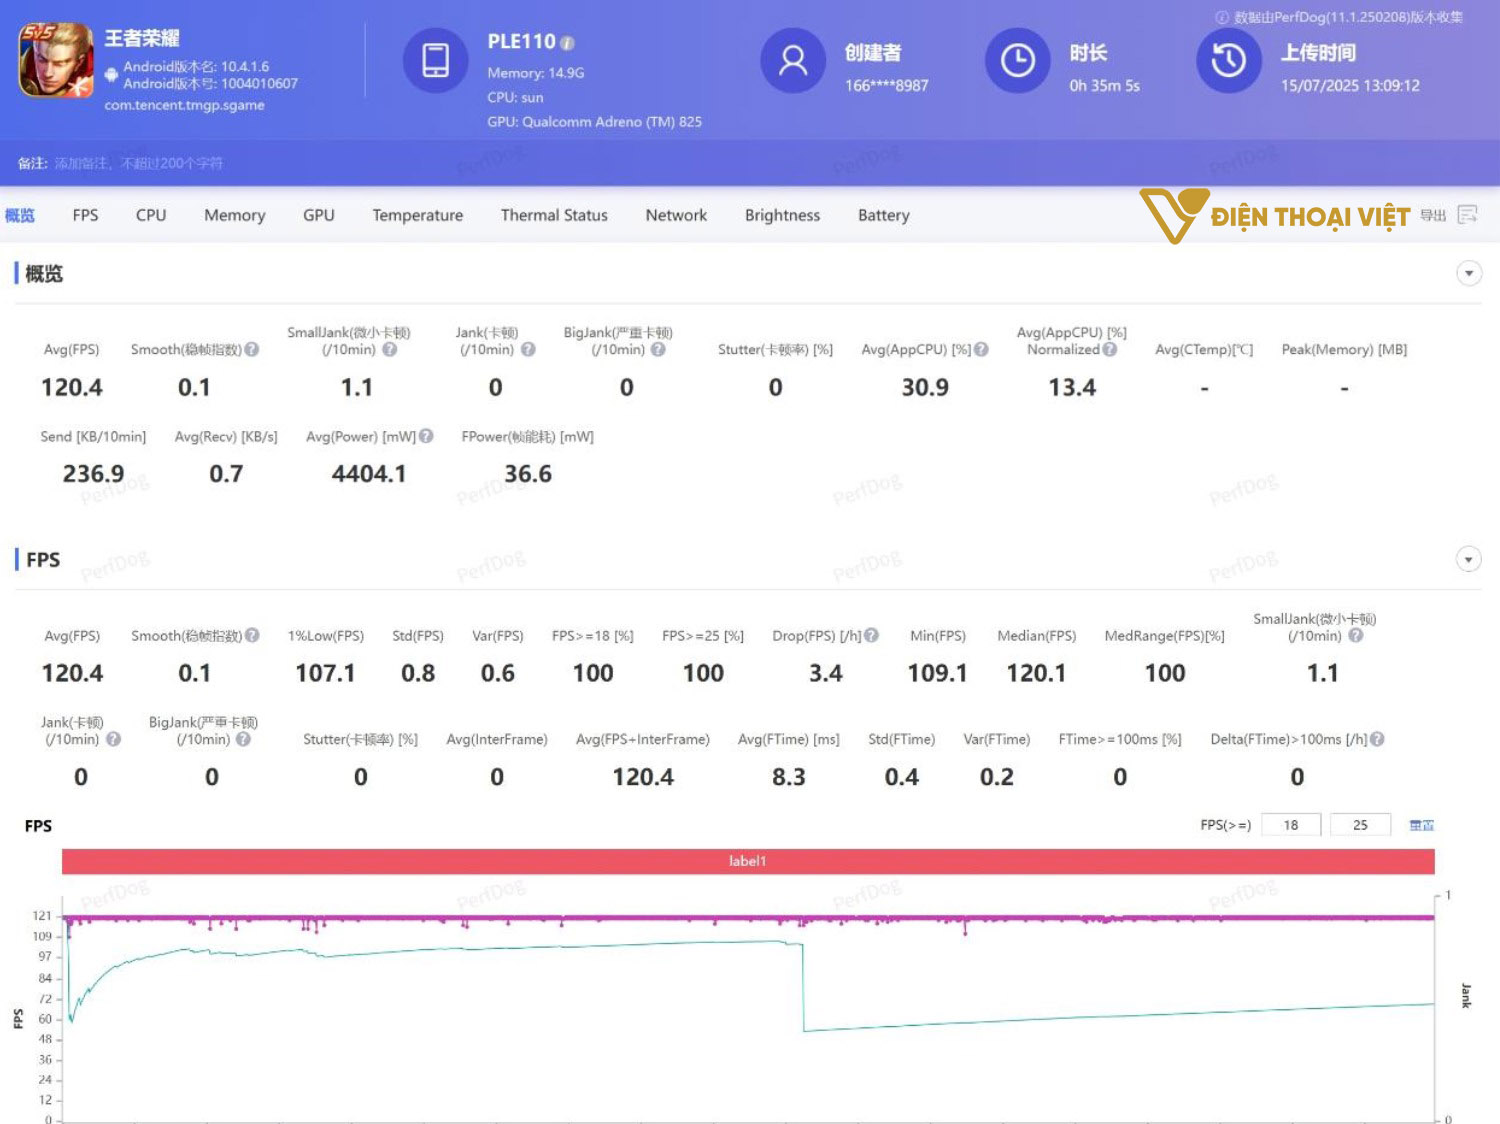Click the PLE110 device tablet icon
The height and width of the screenshot is (1124, 1500).
[435, 61]
